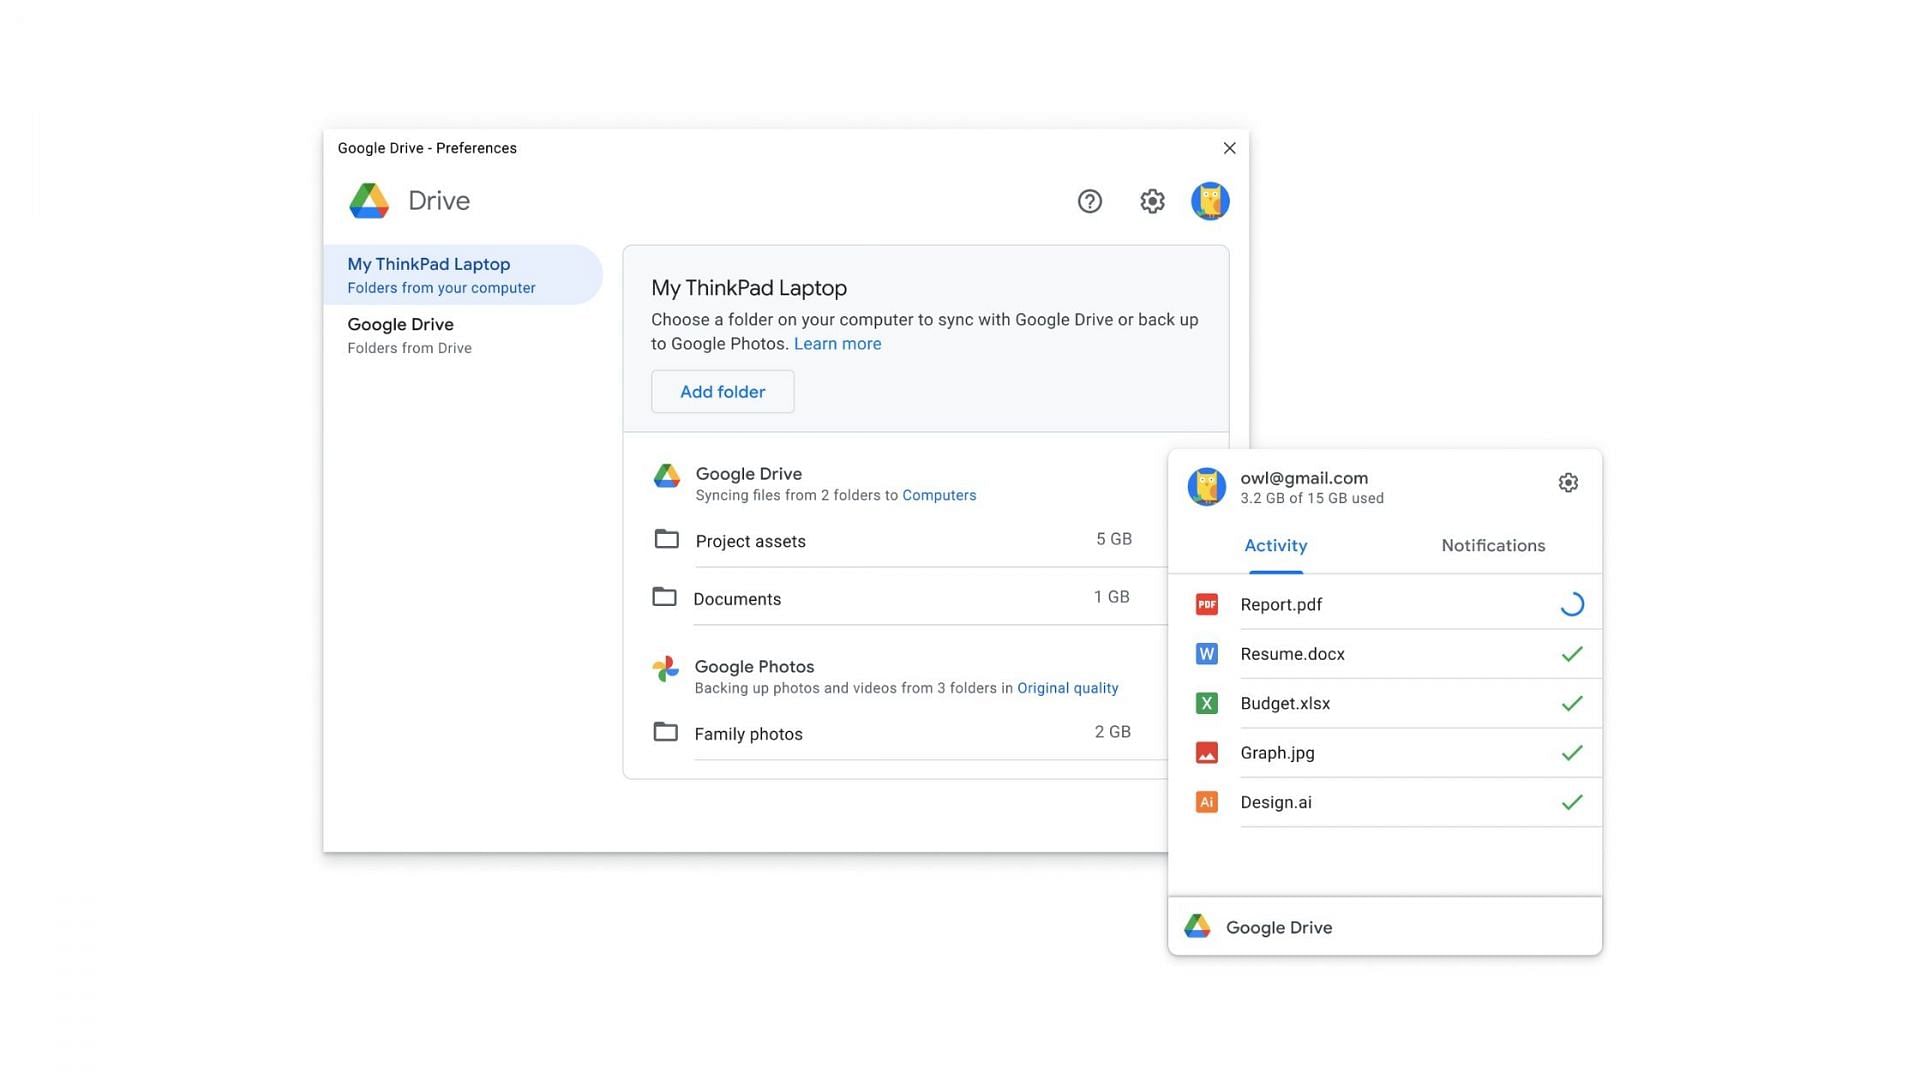1920x1080 pixels.
Task: Close the Preferences window
Action: pyautogui.click(x=1229, y=148)
